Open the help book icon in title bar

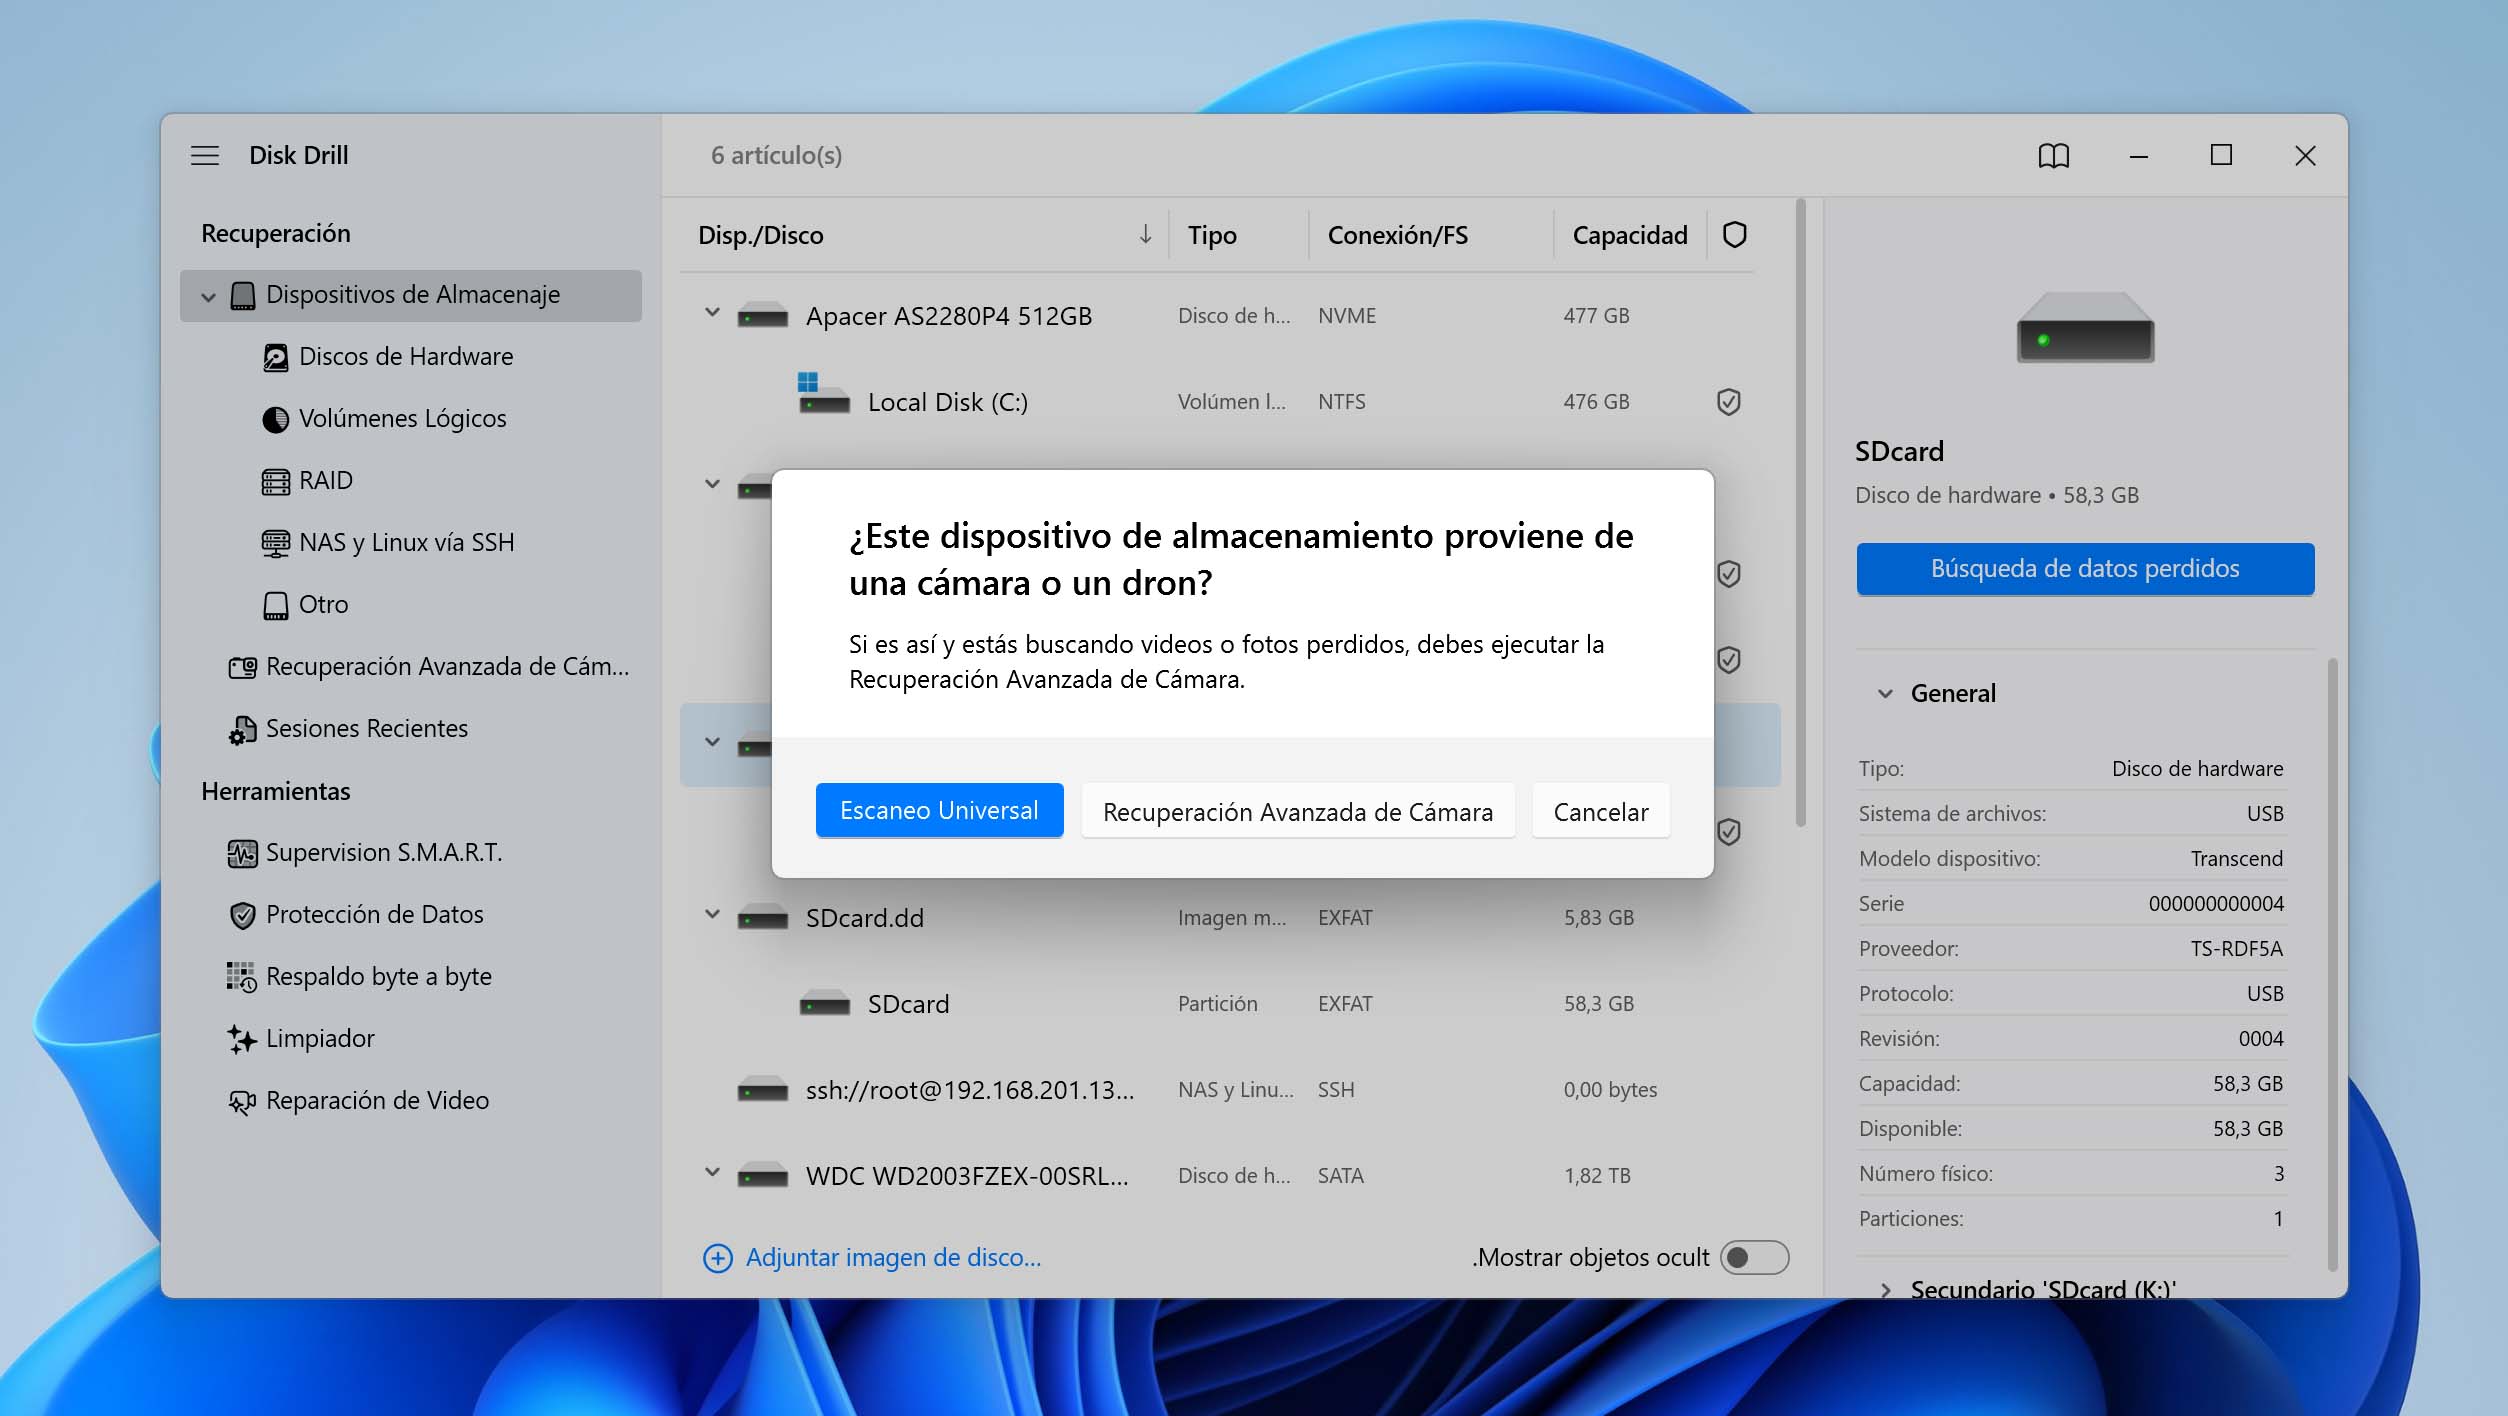pos(2053,155)
